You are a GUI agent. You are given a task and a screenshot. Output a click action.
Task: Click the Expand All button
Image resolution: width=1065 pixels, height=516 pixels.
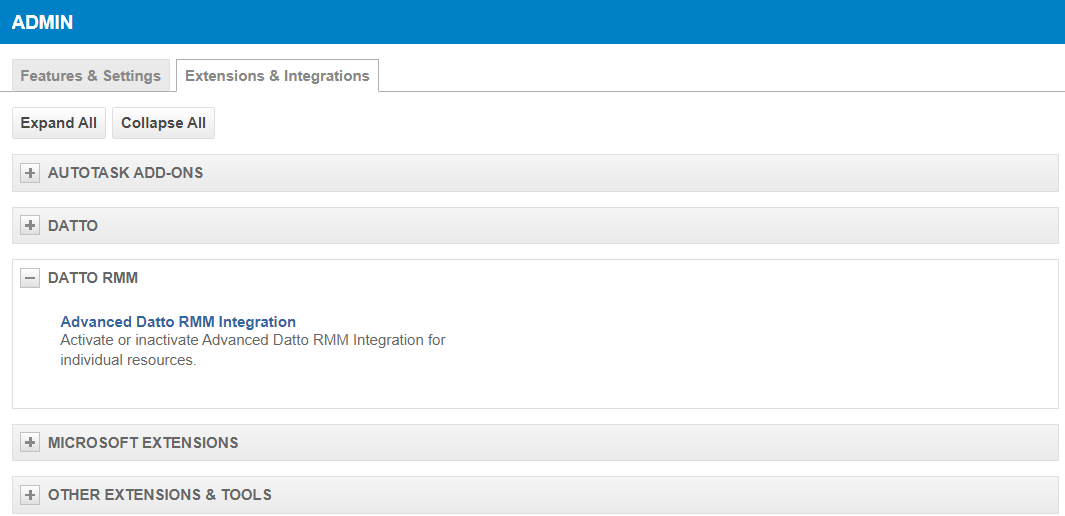tap(59, 123)
